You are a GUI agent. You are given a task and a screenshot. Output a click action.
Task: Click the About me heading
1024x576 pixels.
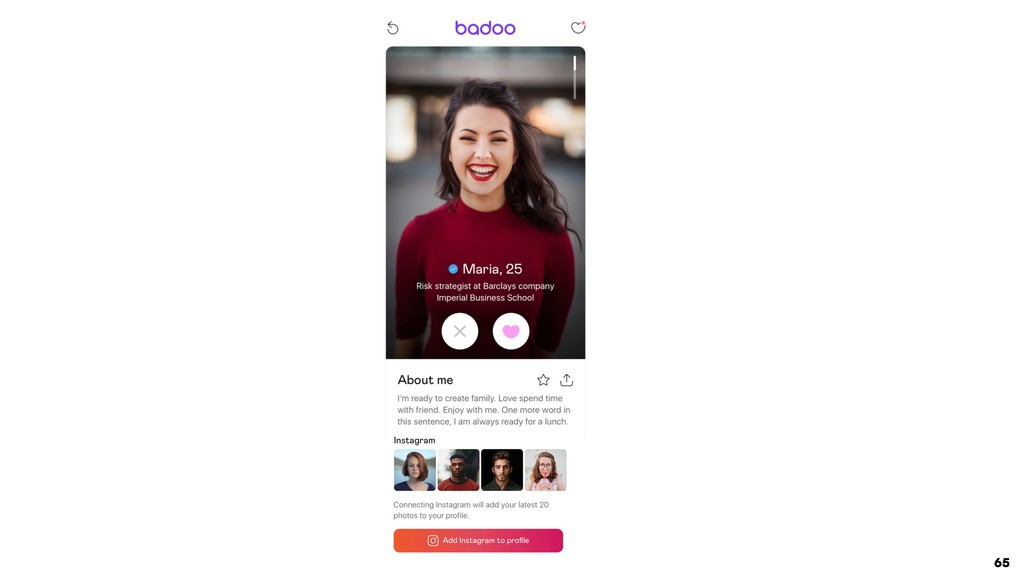click(425, 380)
